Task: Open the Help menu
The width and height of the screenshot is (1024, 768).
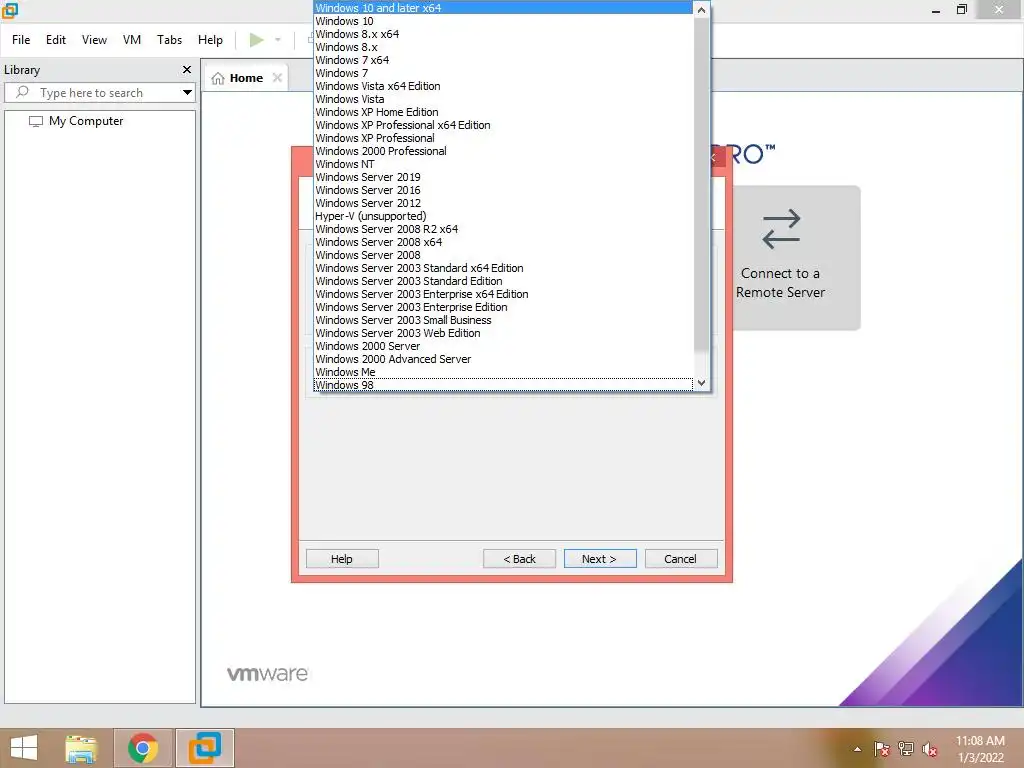Action: pos(210,40)
